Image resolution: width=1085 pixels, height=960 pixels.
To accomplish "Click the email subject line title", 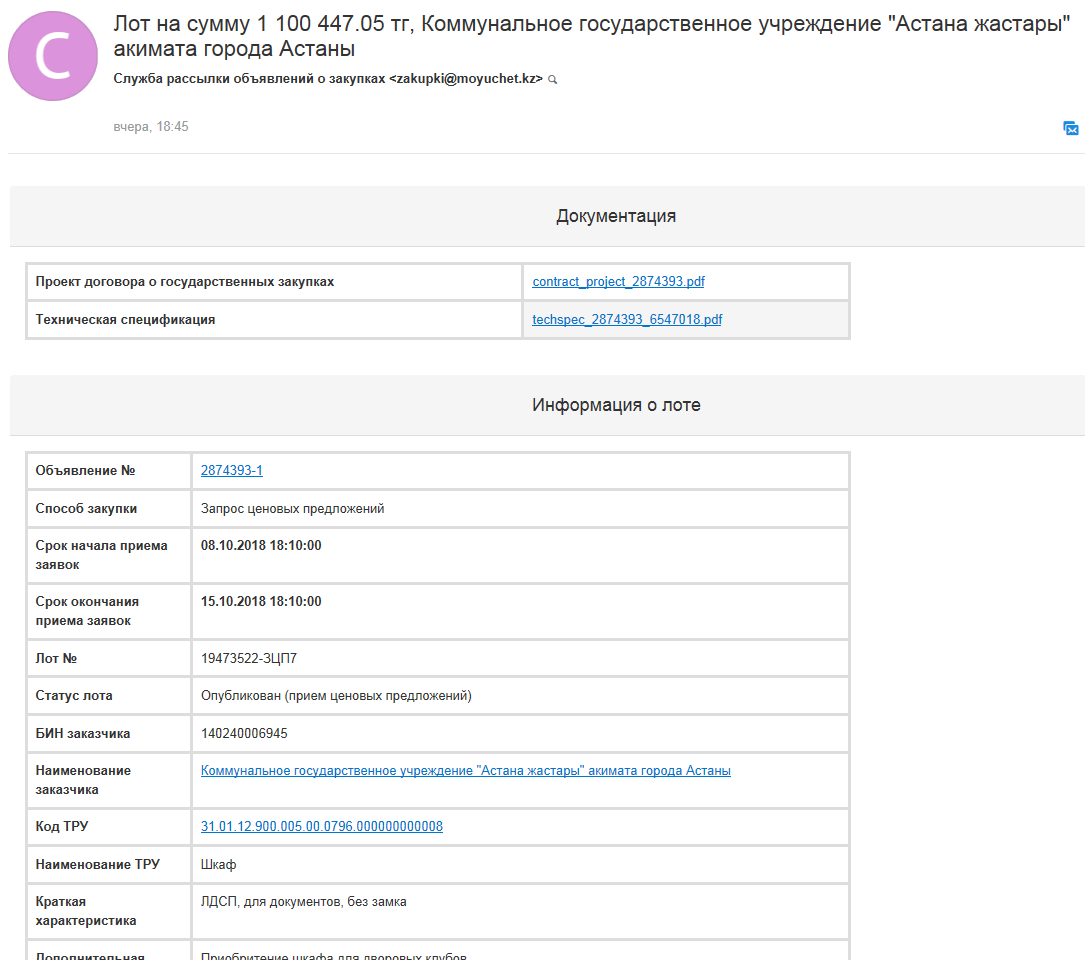I will (x=592, y=36).
